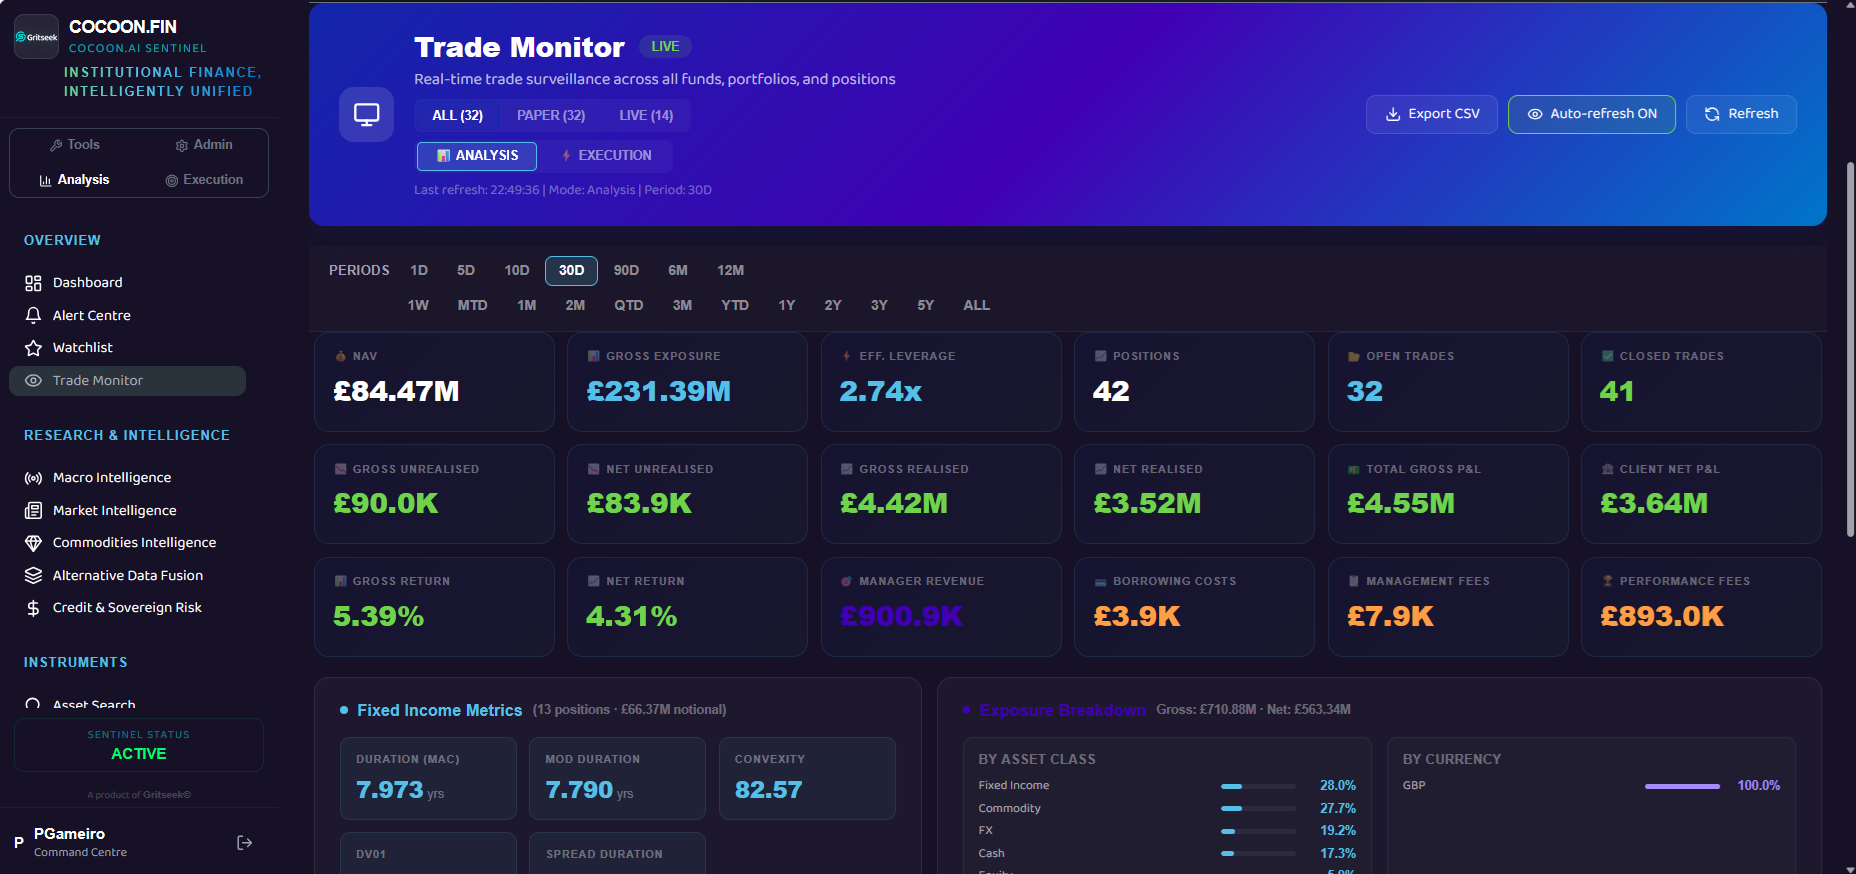Switch to Admin tab in sidebar

[204, 145]
